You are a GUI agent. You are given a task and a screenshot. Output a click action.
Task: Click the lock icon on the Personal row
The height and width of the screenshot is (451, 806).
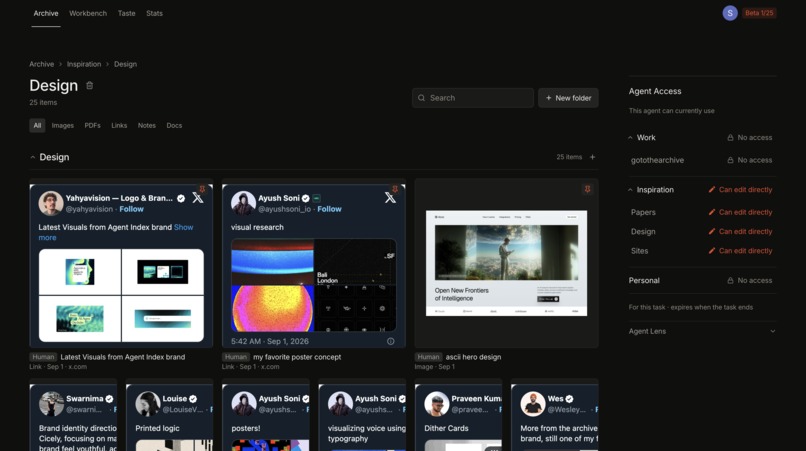coord(730,280)
